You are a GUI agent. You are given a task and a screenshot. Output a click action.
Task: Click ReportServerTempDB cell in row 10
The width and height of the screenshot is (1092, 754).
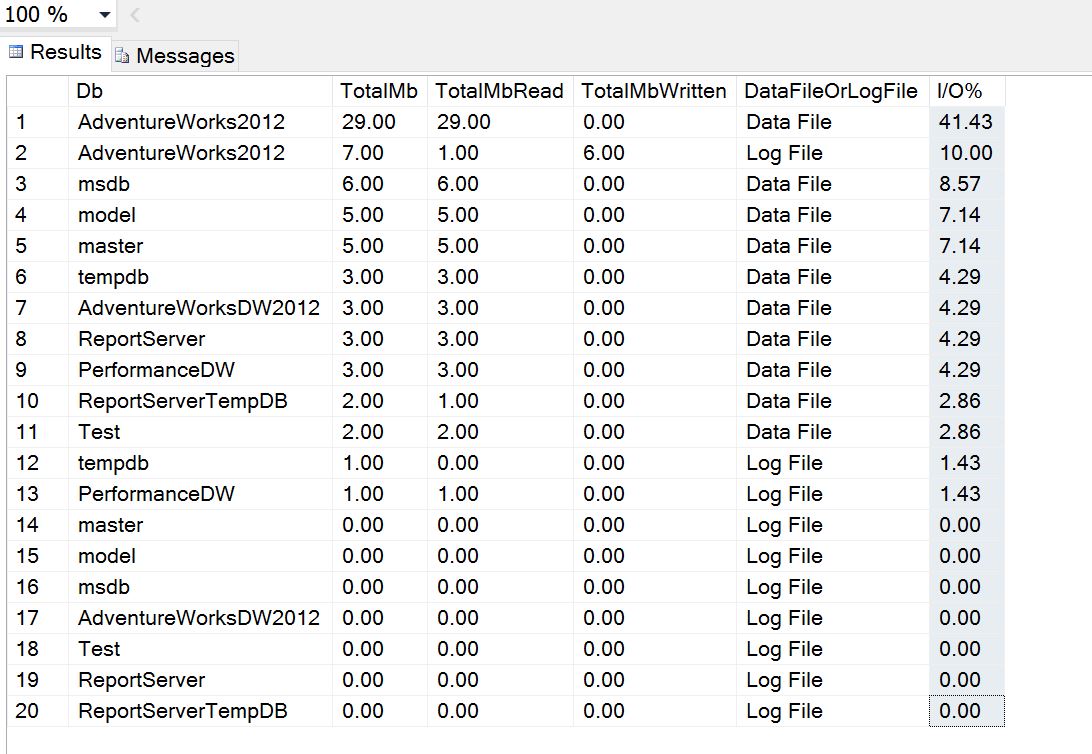tap(201, 401)
